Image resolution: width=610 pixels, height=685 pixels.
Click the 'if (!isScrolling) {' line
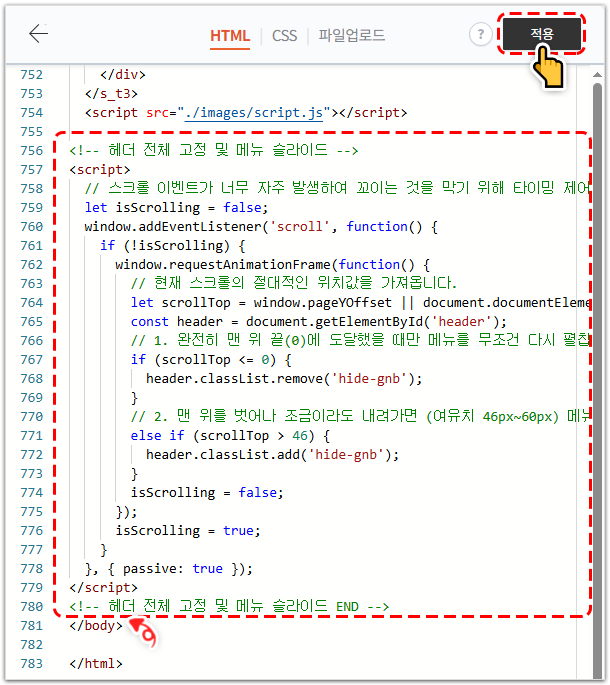coord(173,246)
